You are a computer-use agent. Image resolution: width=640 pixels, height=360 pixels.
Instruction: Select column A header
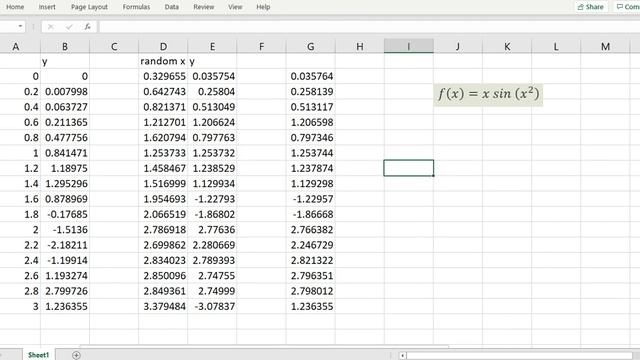click(16, 47)
